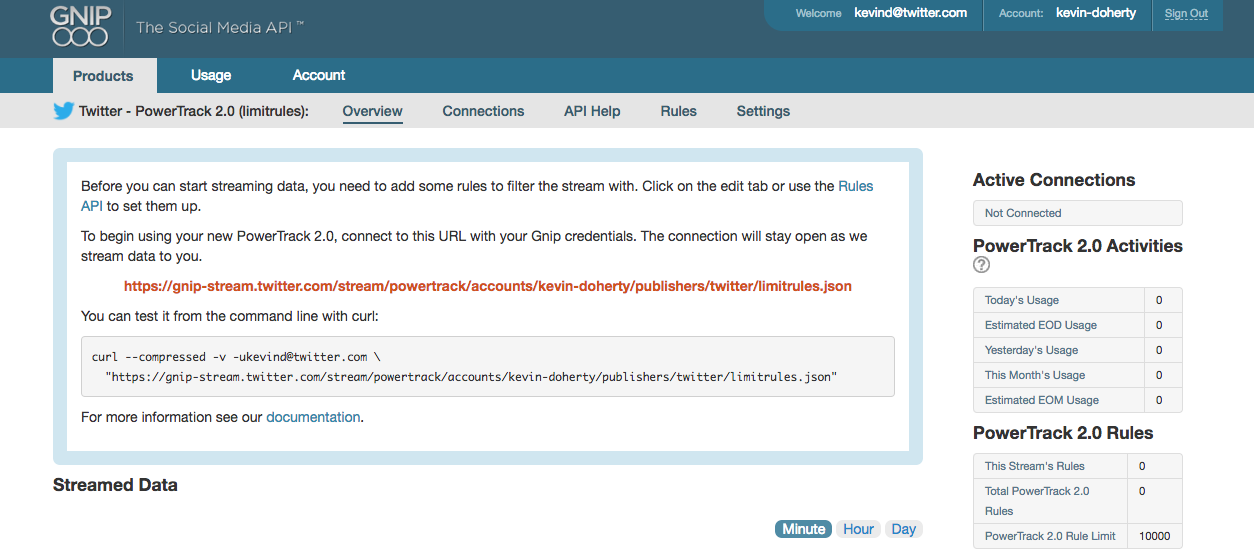The width and height of the screenshot is (1254, 559).
Task: Click the Twitter bird icon beside PowerTrack
Action: 64,111
